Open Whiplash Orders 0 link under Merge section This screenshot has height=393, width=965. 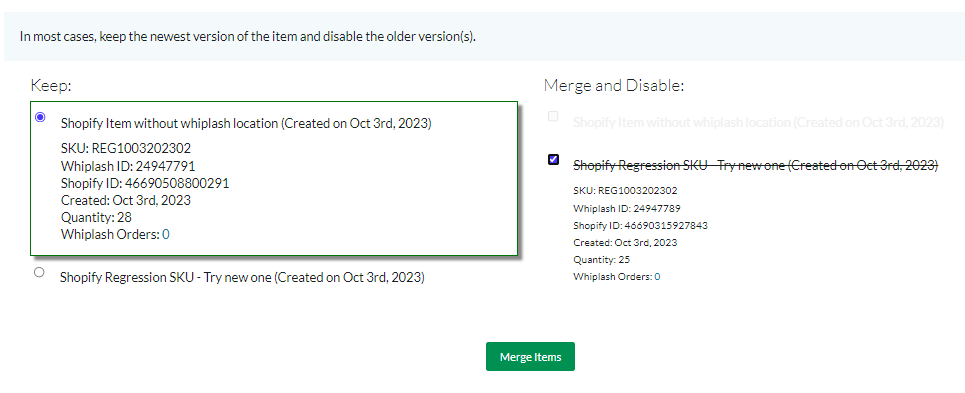click(x=657, y=277)
